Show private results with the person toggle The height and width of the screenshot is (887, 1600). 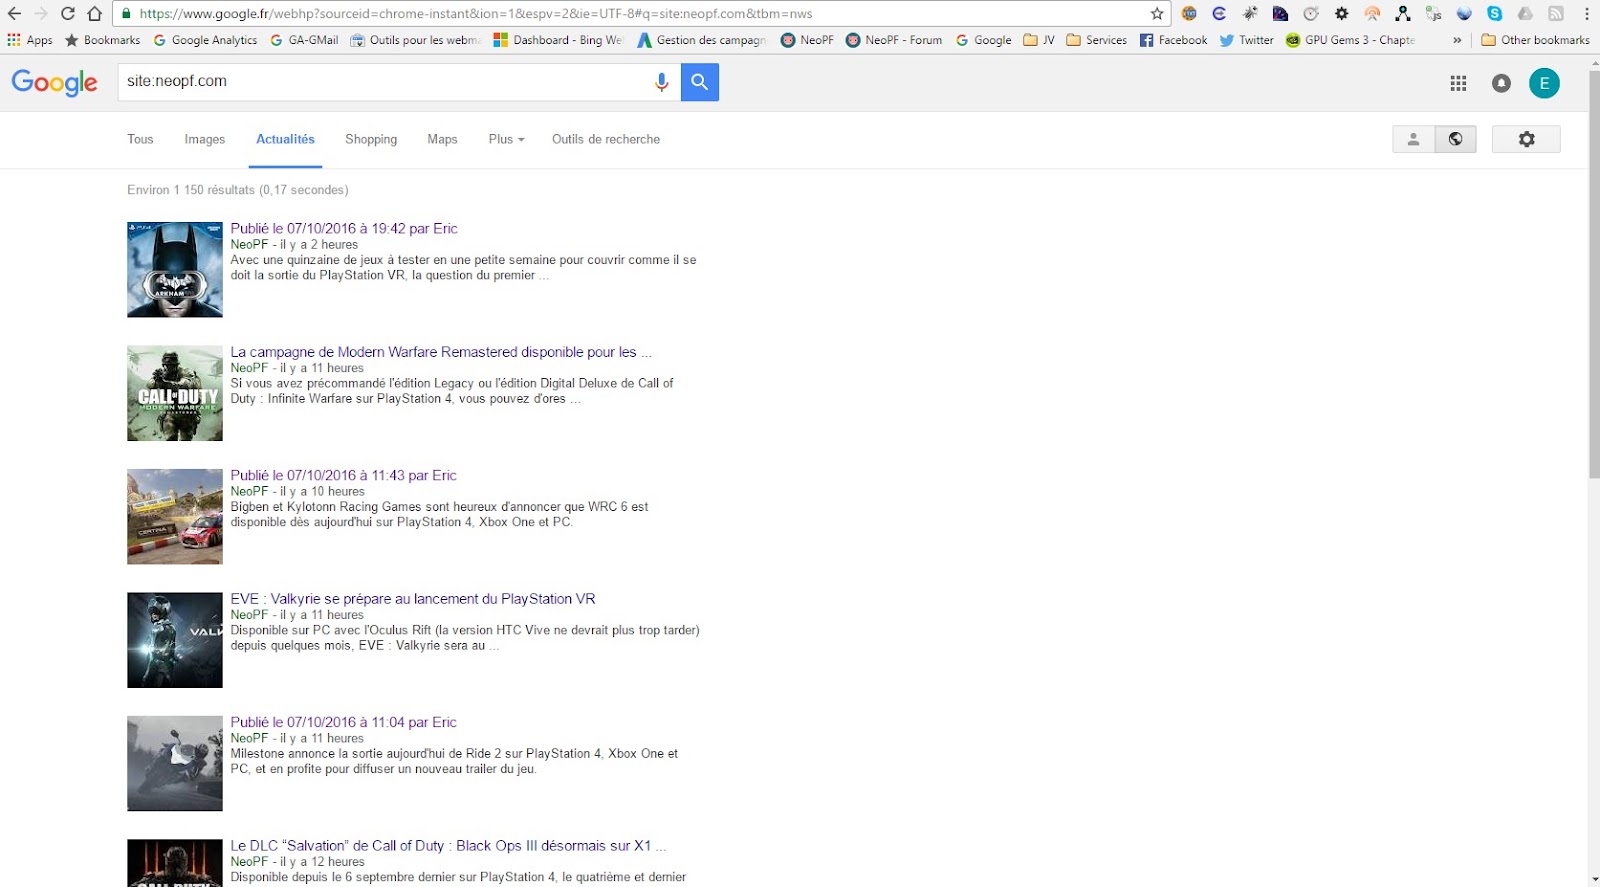(x=1413, y=139)
